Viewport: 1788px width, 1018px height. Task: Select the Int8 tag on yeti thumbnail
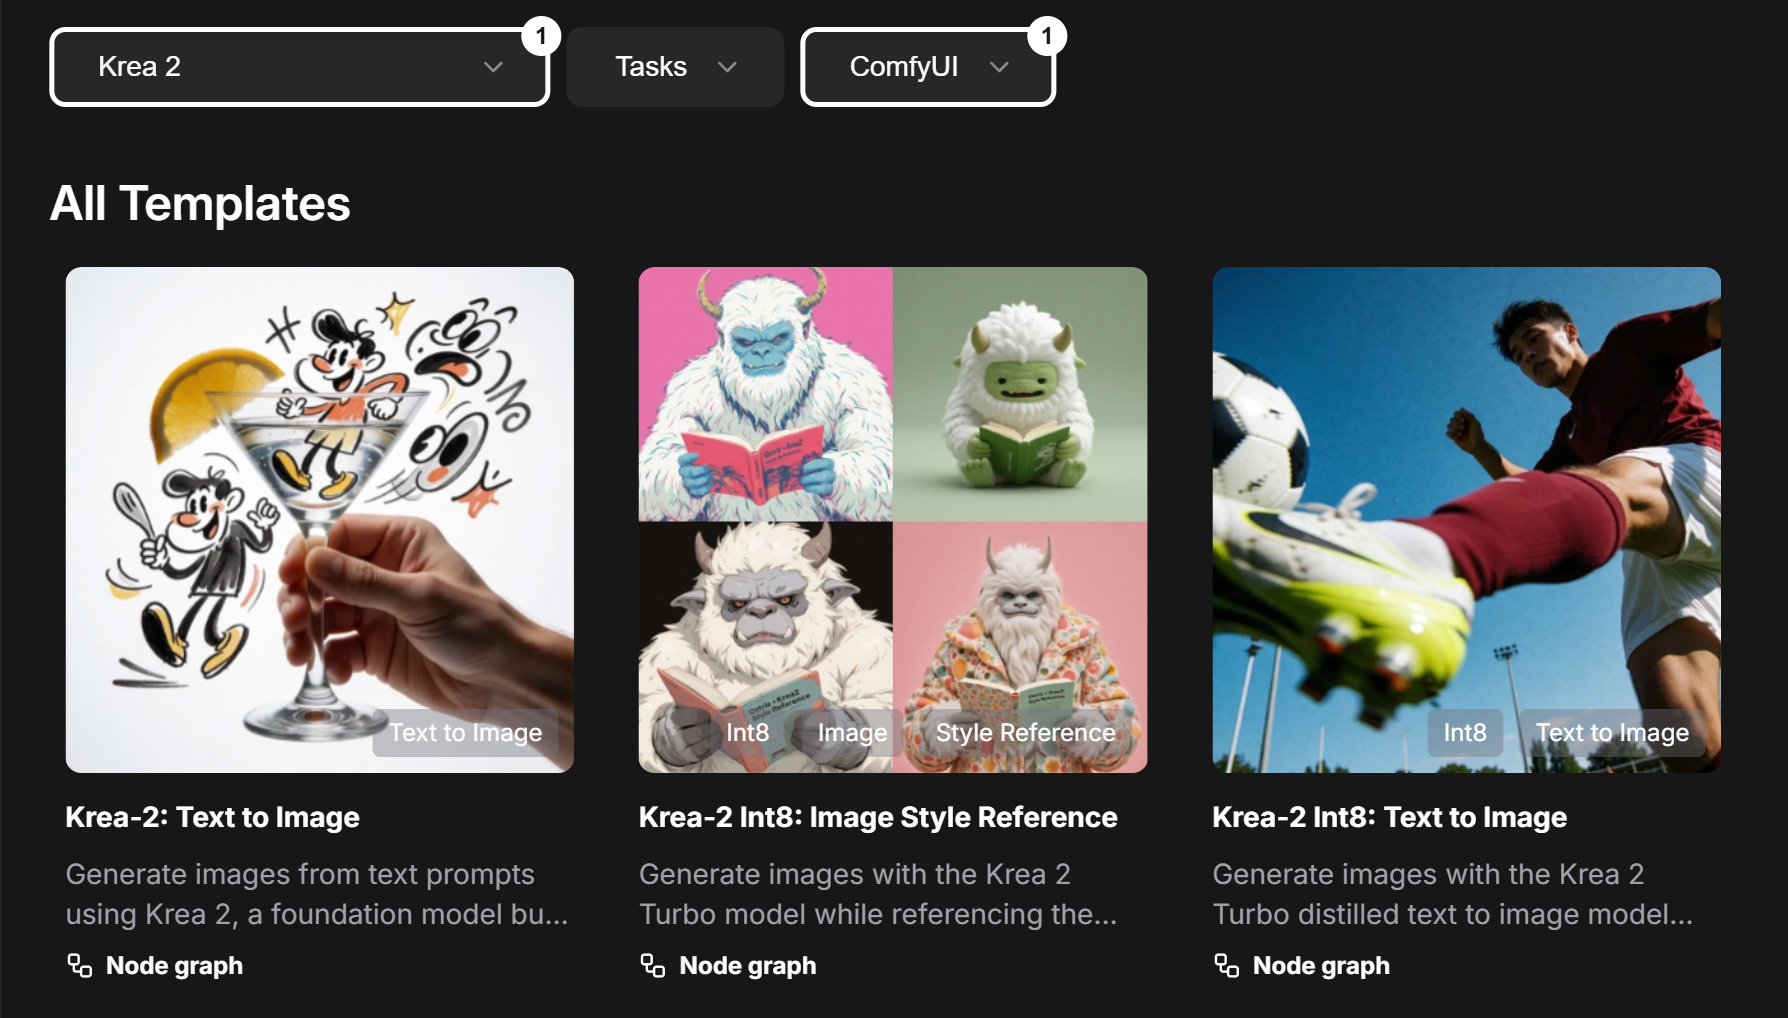(747, 733)
